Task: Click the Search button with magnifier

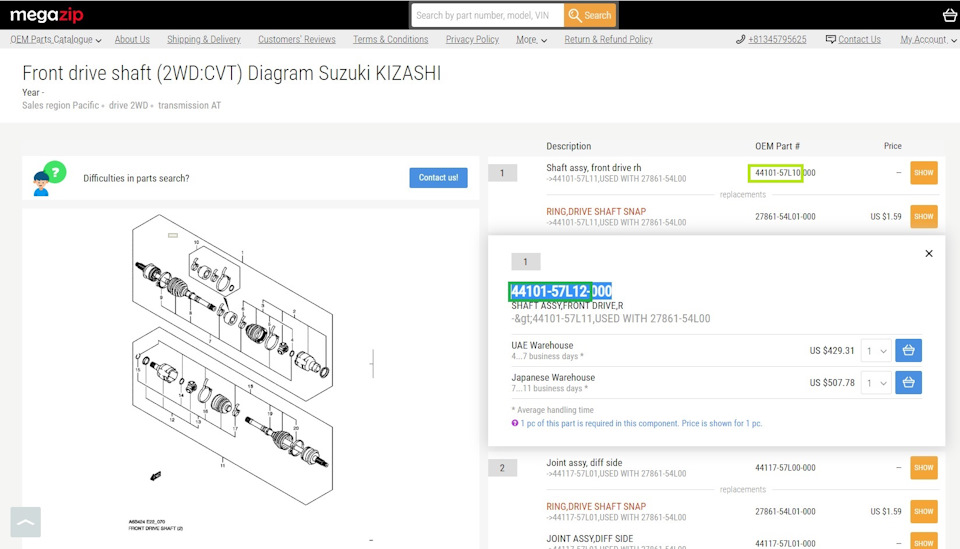Action: (x=590, y=15)
